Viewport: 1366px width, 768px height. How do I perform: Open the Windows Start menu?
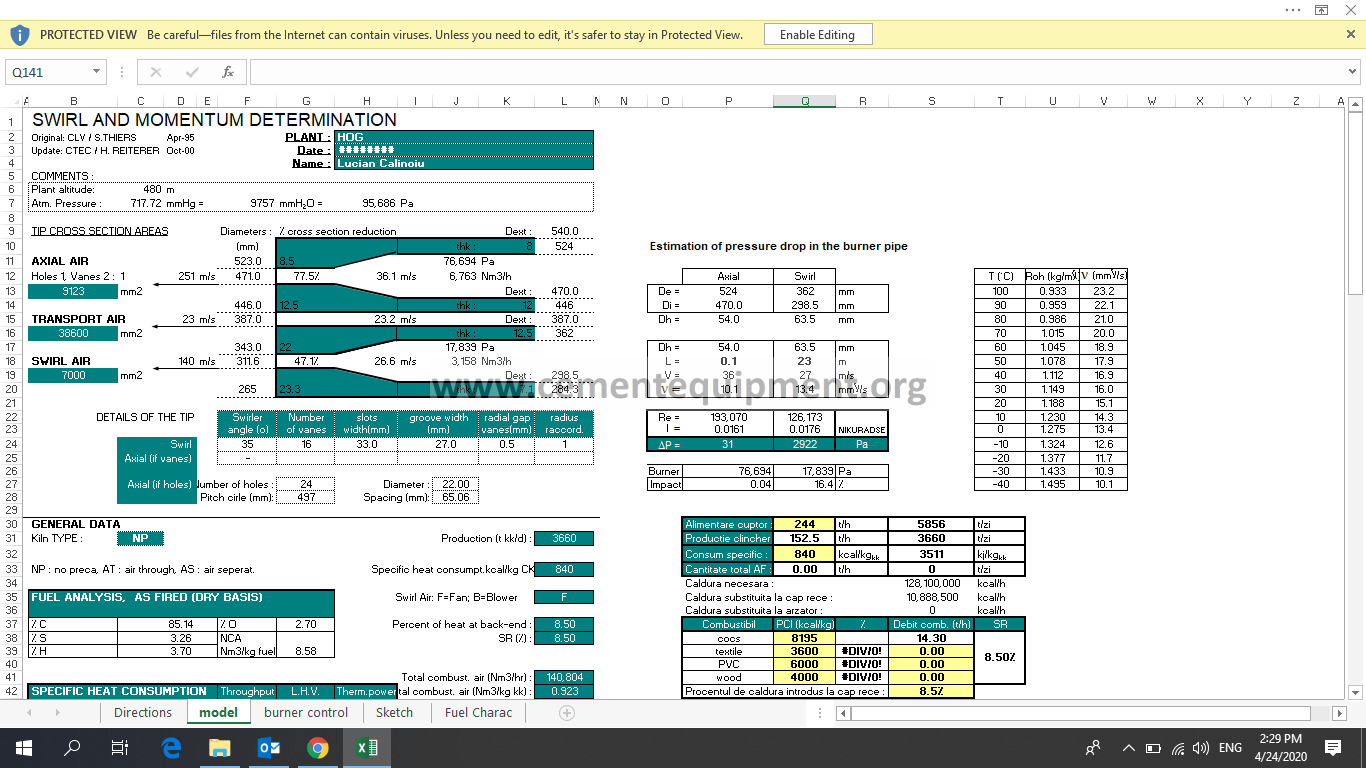coord(23,747)
